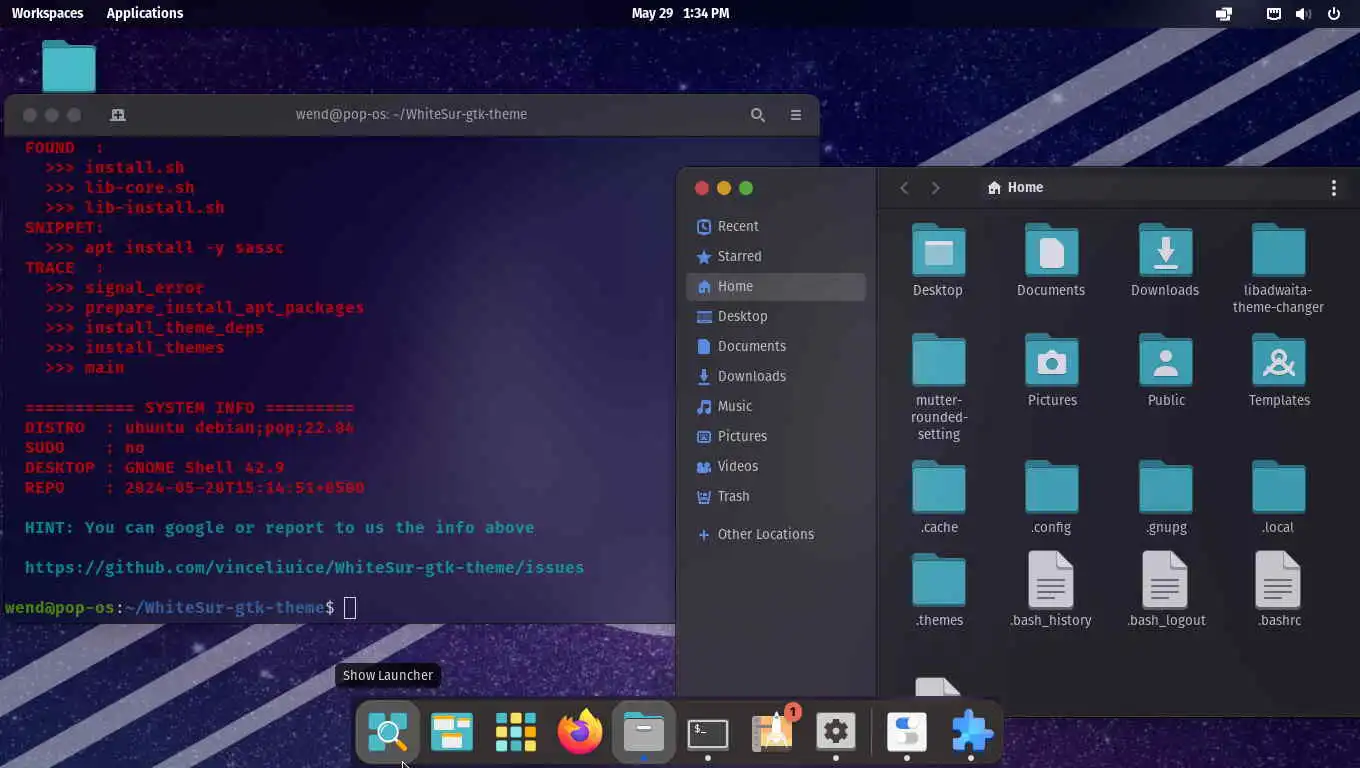1360x768 pixels.
Task: Open the Applications menu in top bar
Action: point(145,13)
